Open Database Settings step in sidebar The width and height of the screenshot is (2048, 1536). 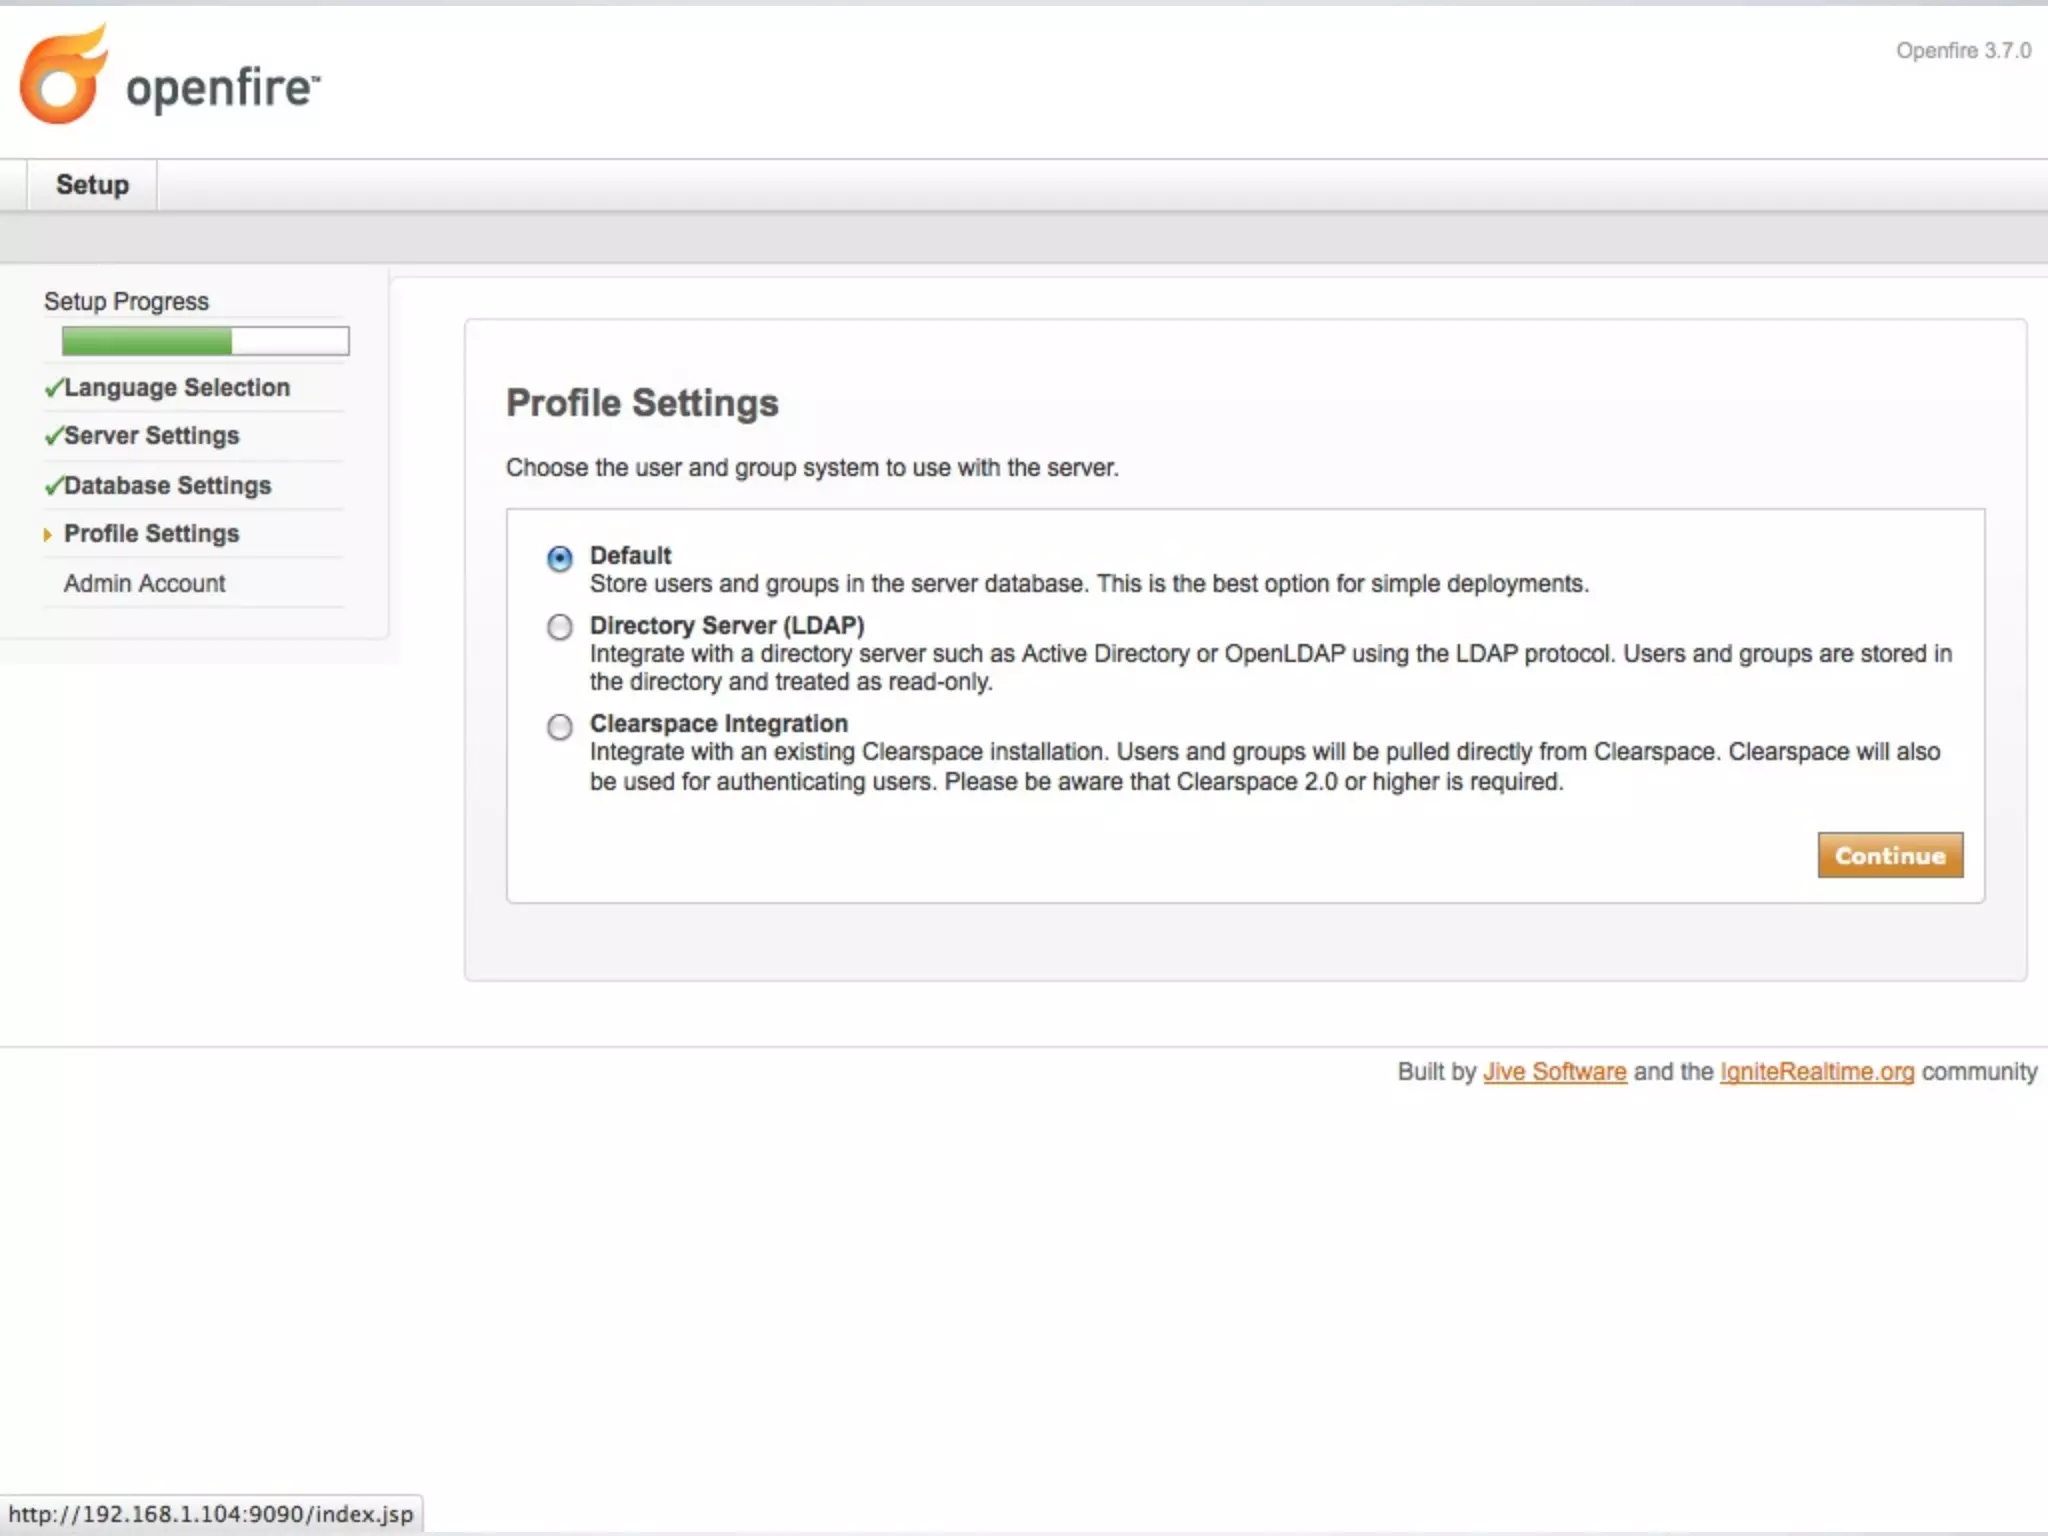click(x=168, y=486)
